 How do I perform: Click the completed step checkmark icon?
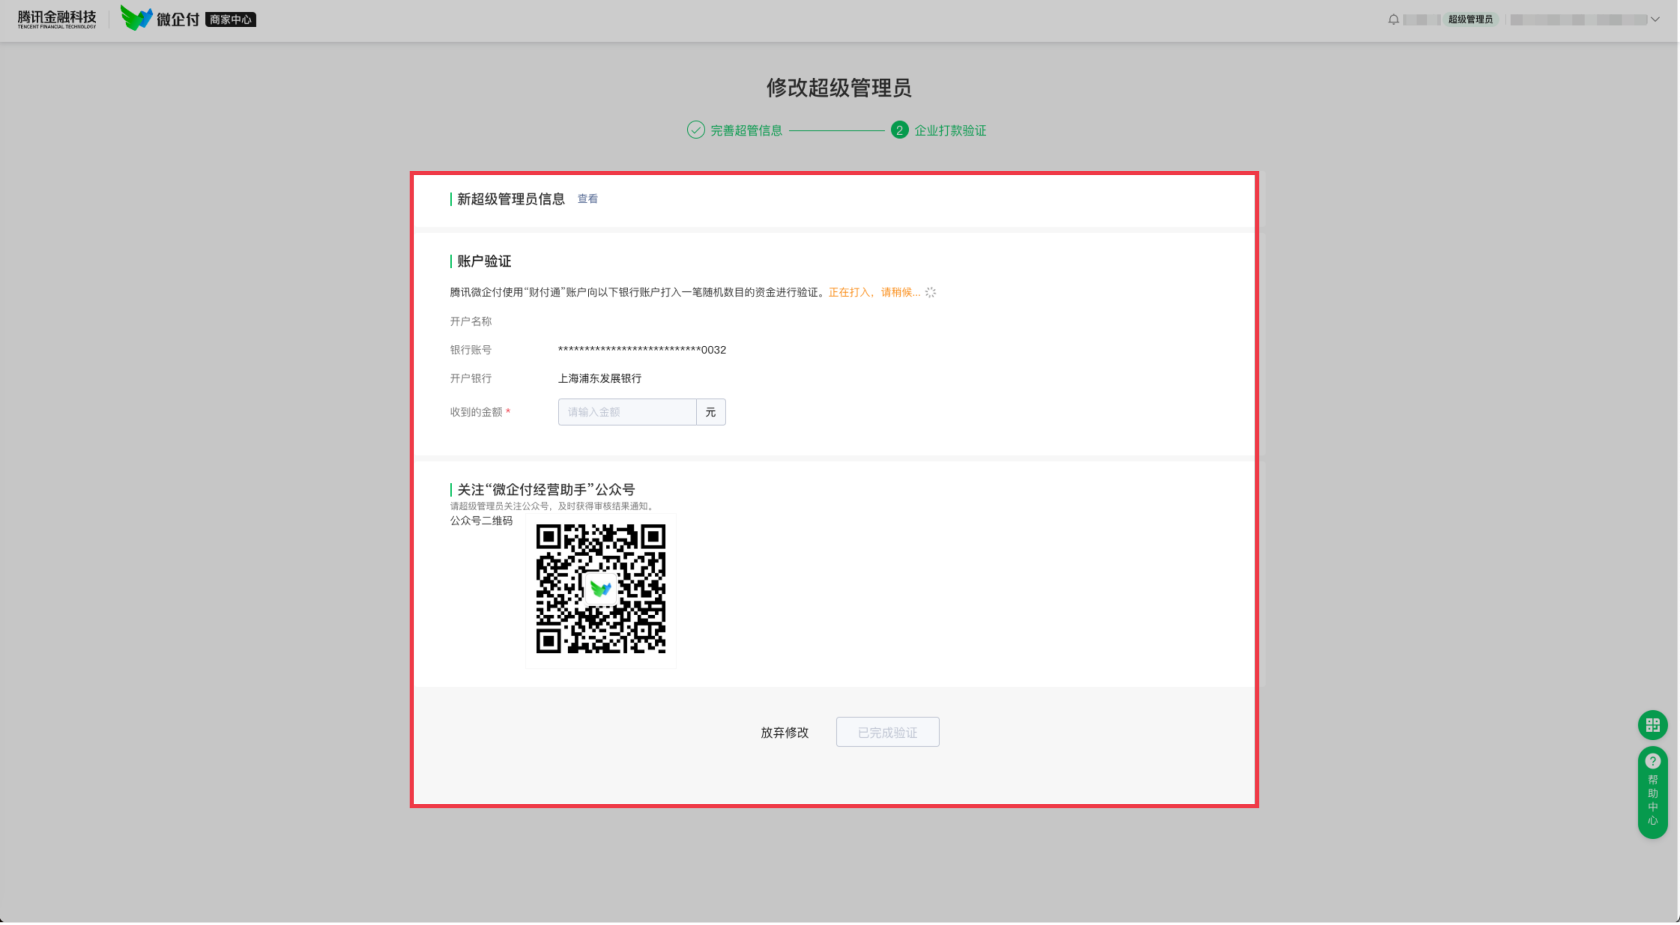(696, 130)
